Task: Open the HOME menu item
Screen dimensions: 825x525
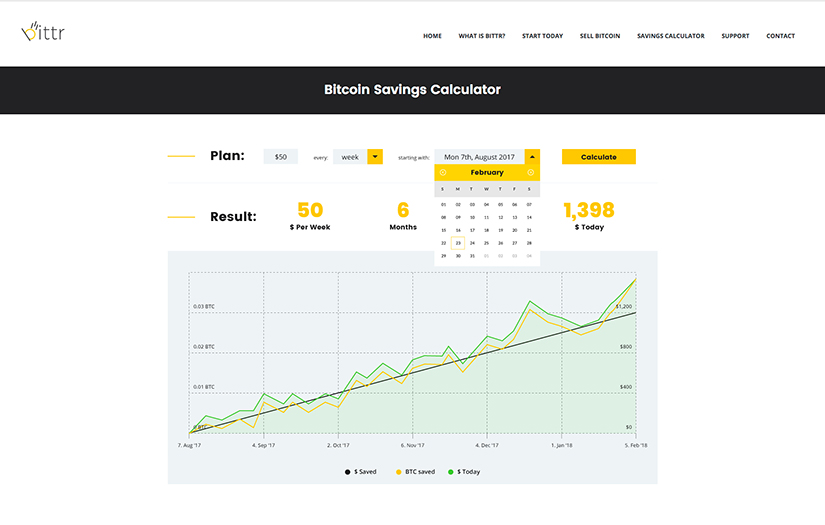Action: (432, 36)
